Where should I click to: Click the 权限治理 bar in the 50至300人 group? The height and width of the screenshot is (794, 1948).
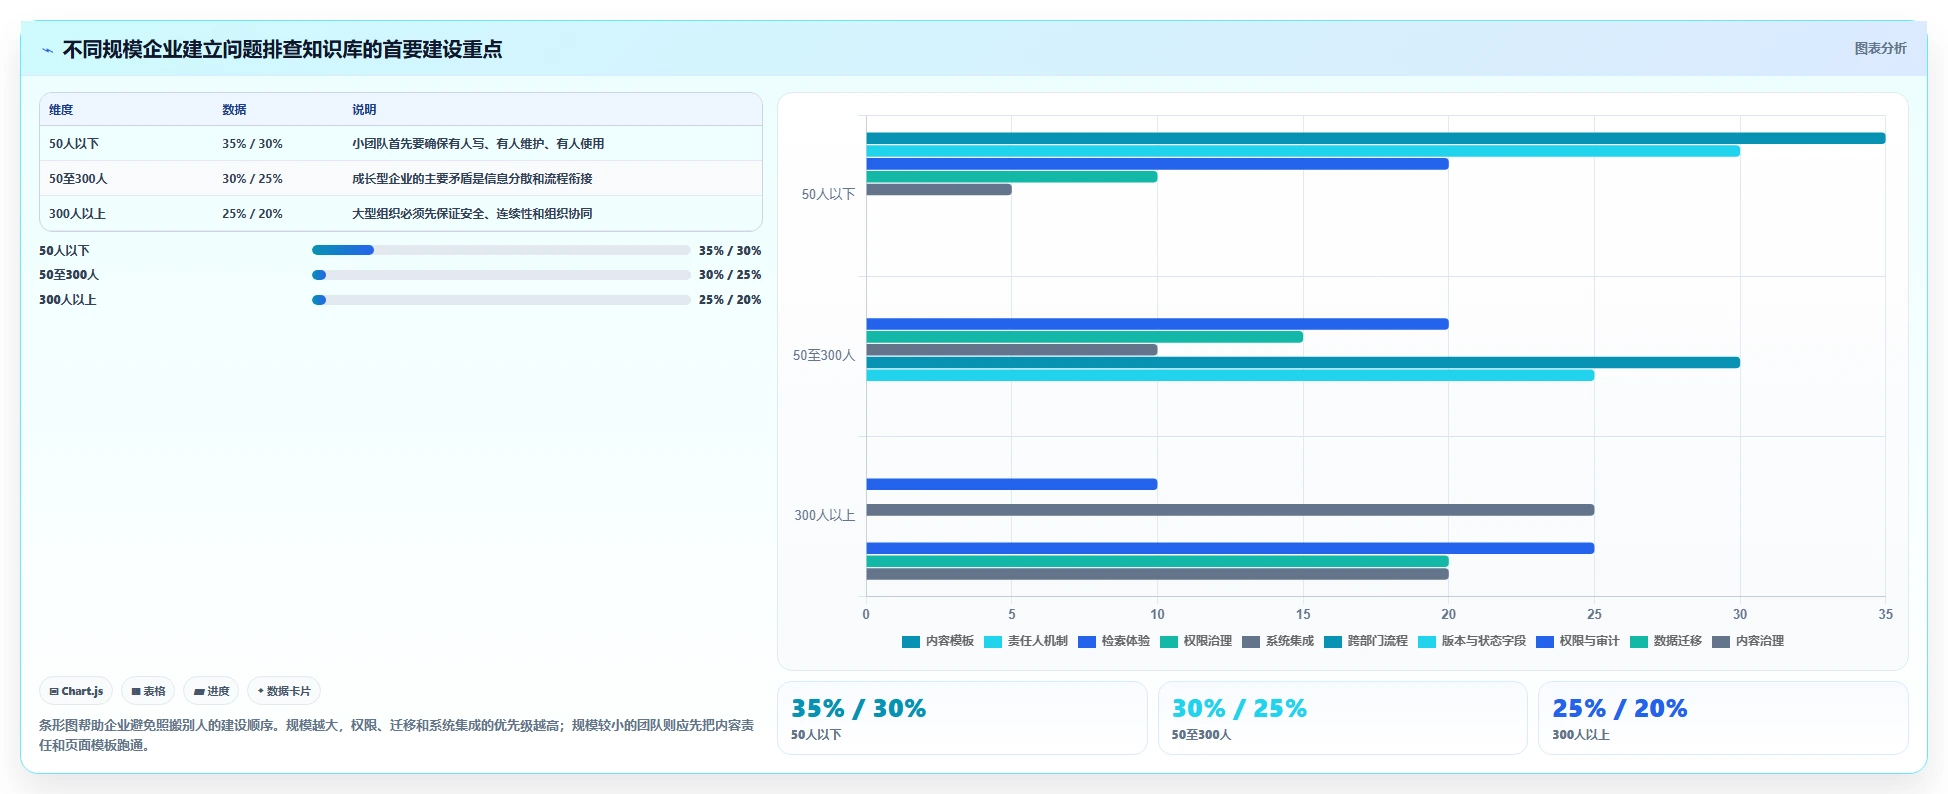1084,337
